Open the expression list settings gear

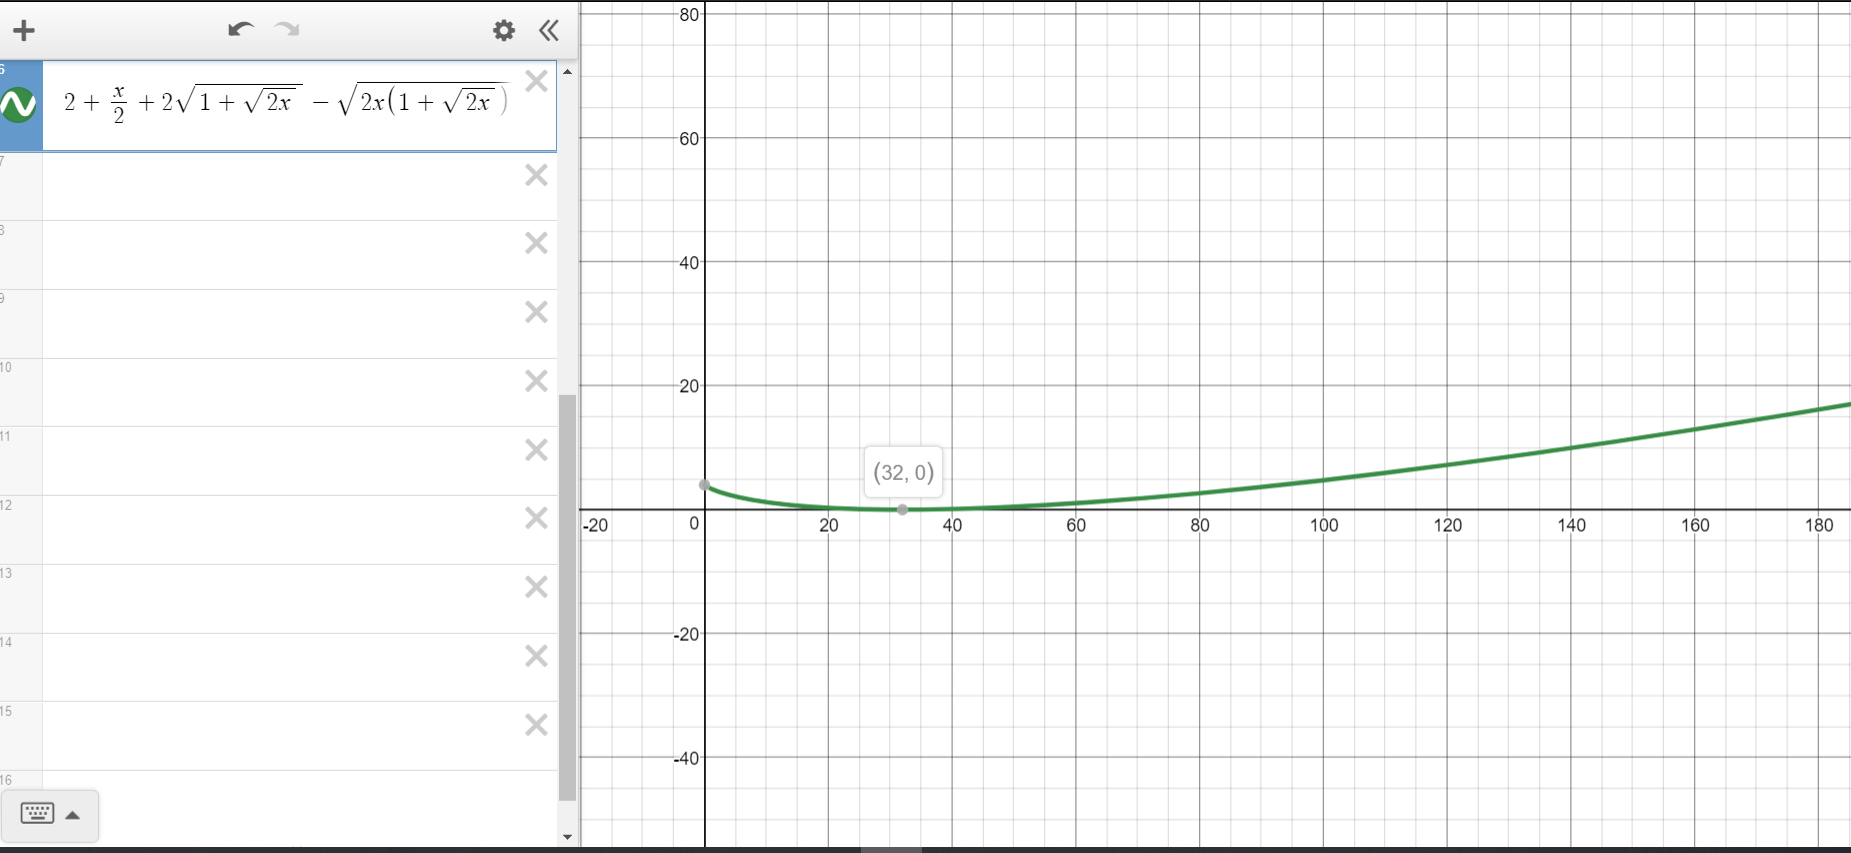504,30
